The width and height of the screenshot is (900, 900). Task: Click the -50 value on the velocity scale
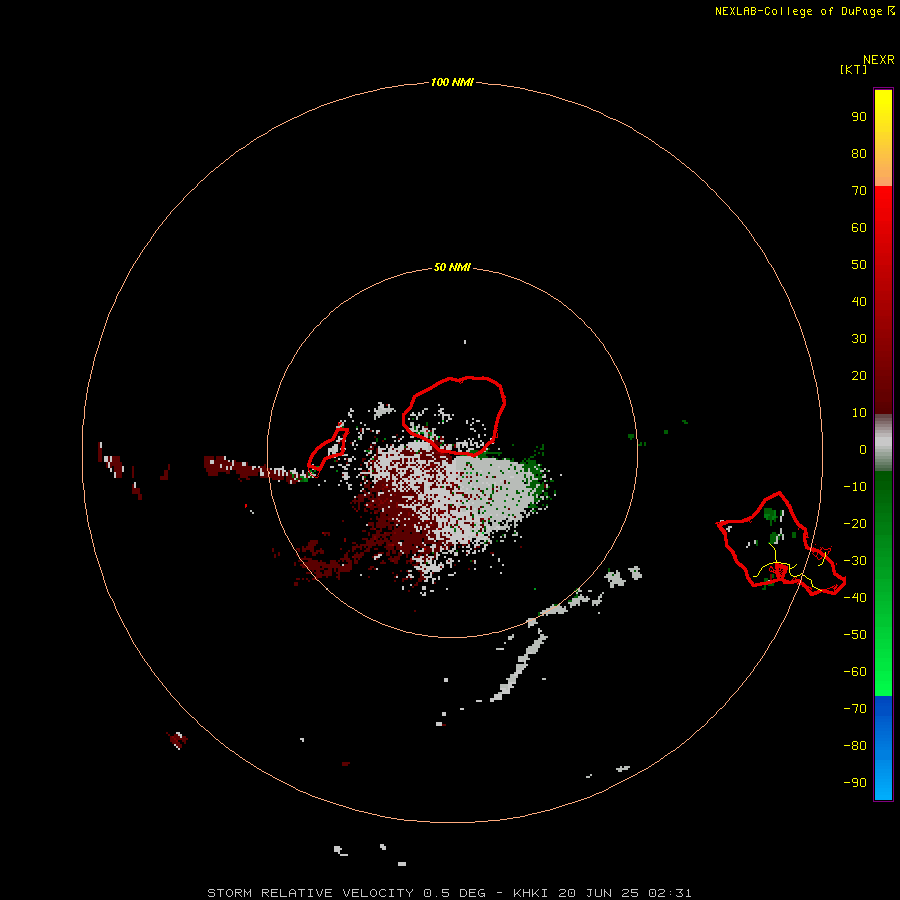(855, 635)
